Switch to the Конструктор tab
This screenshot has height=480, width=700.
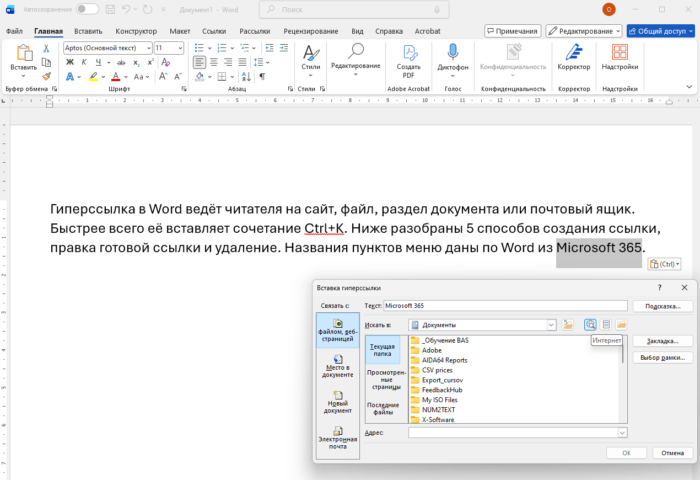pyautogui.click(x=136, y=31)
